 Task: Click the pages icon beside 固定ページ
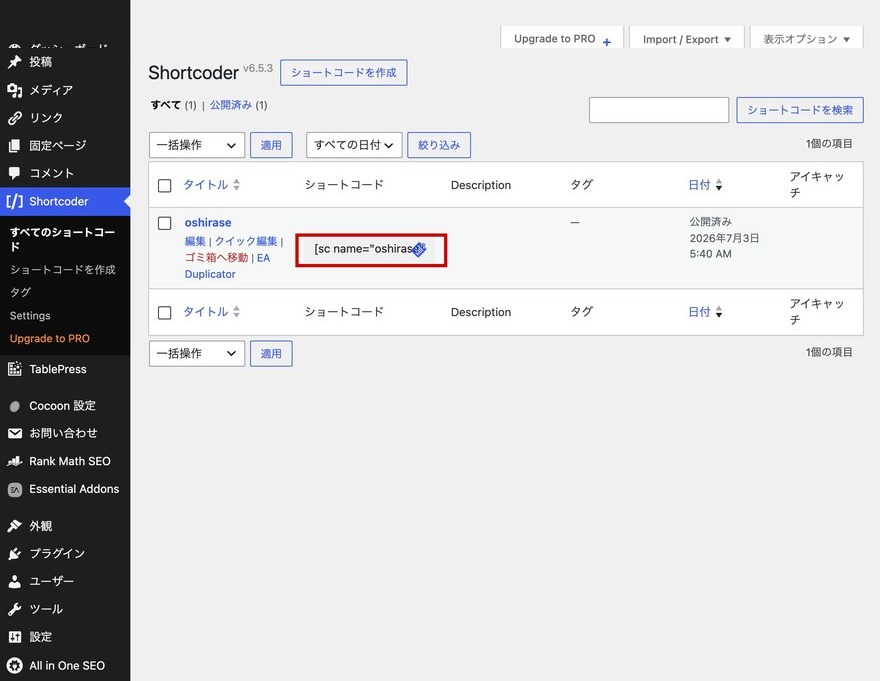click(x=15, y=146)
